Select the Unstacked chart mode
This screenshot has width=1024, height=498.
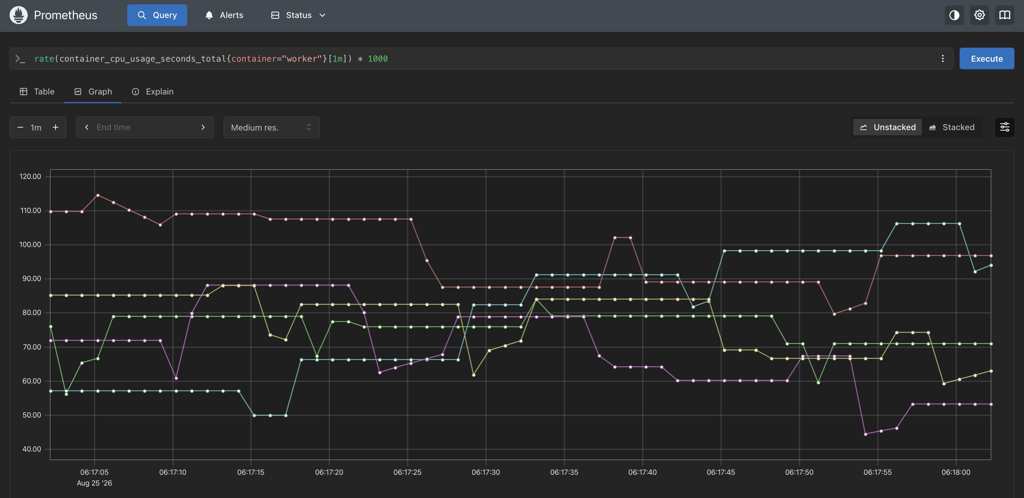coord(888,127)
